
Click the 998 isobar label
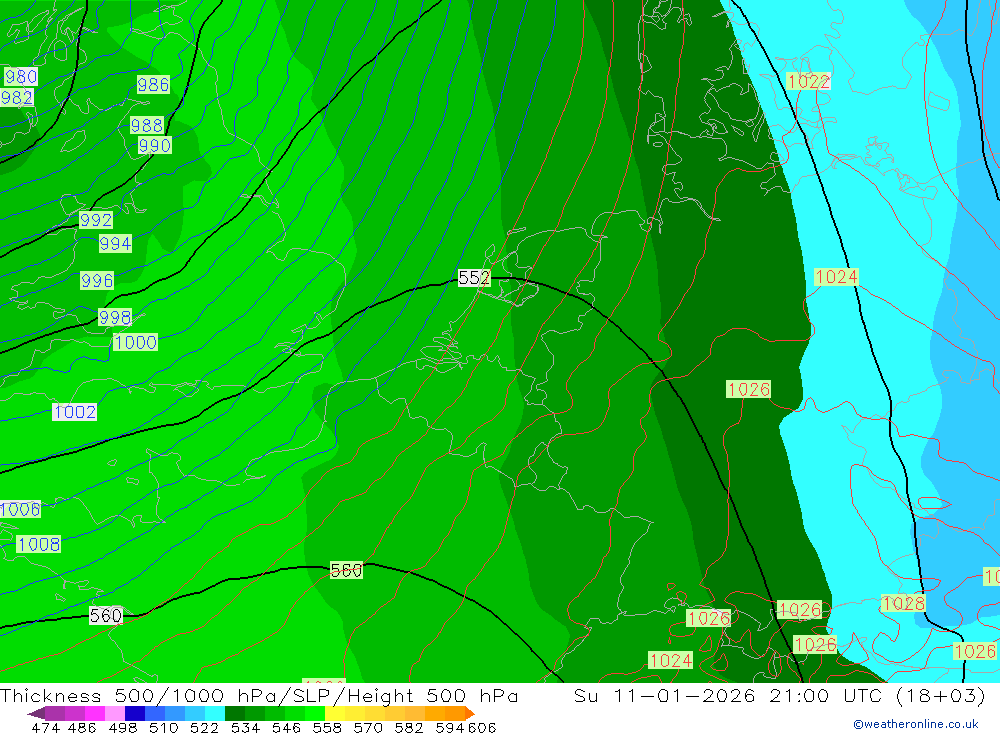[115, 318]
